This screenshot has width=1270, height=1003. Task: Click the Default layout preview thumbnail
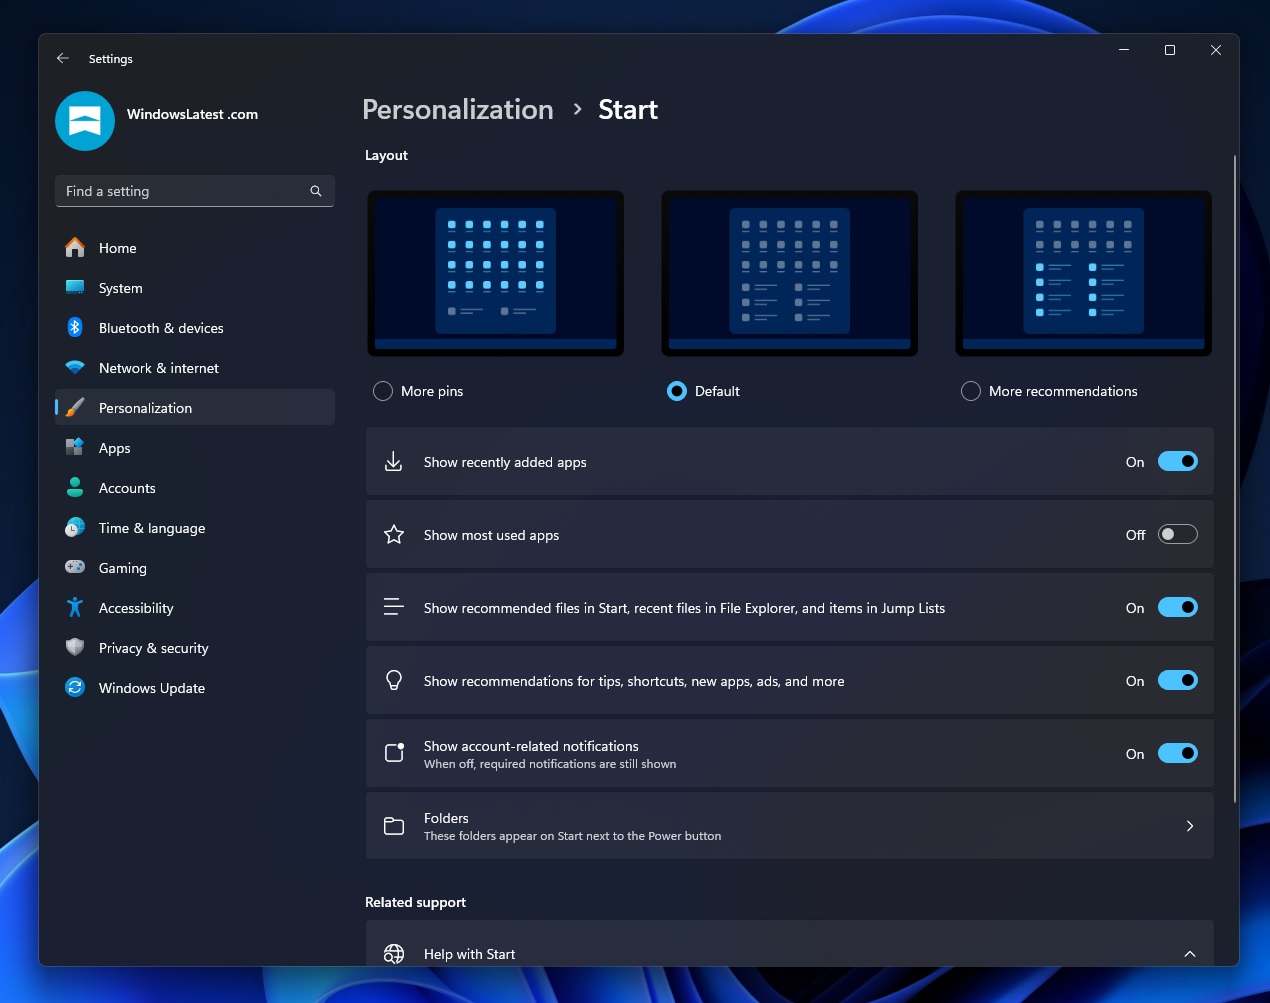[x=790, y=273]
